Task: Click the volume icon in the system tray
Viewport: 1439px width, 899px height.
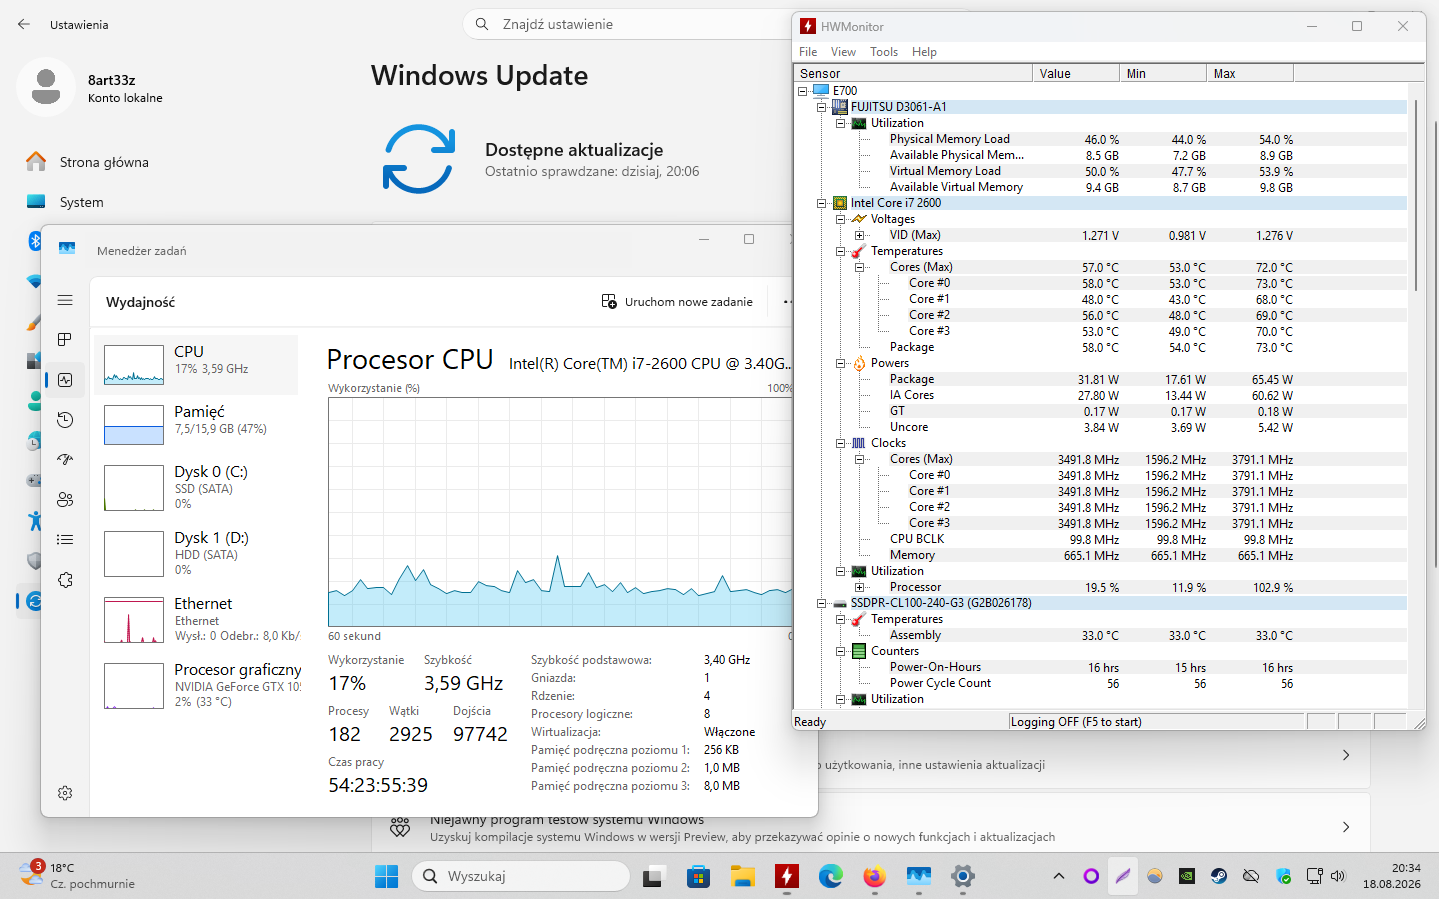Action: click(x=1339, y=876)
